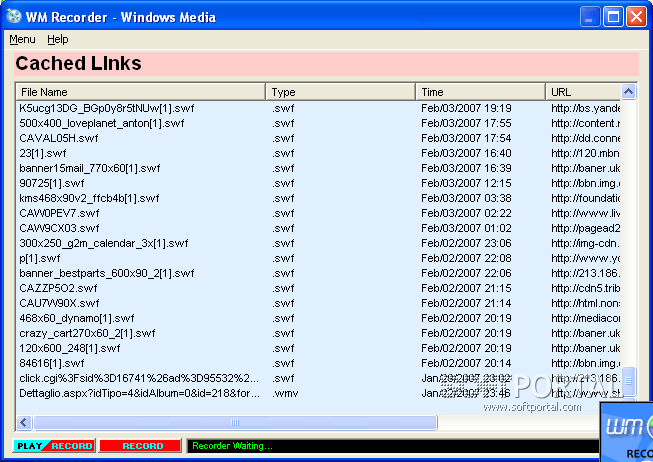Image resolution: width=653 pixels, height=462 pixels.
Task: Click the horizontal scrollbar thumb
Action: point(235,422)
